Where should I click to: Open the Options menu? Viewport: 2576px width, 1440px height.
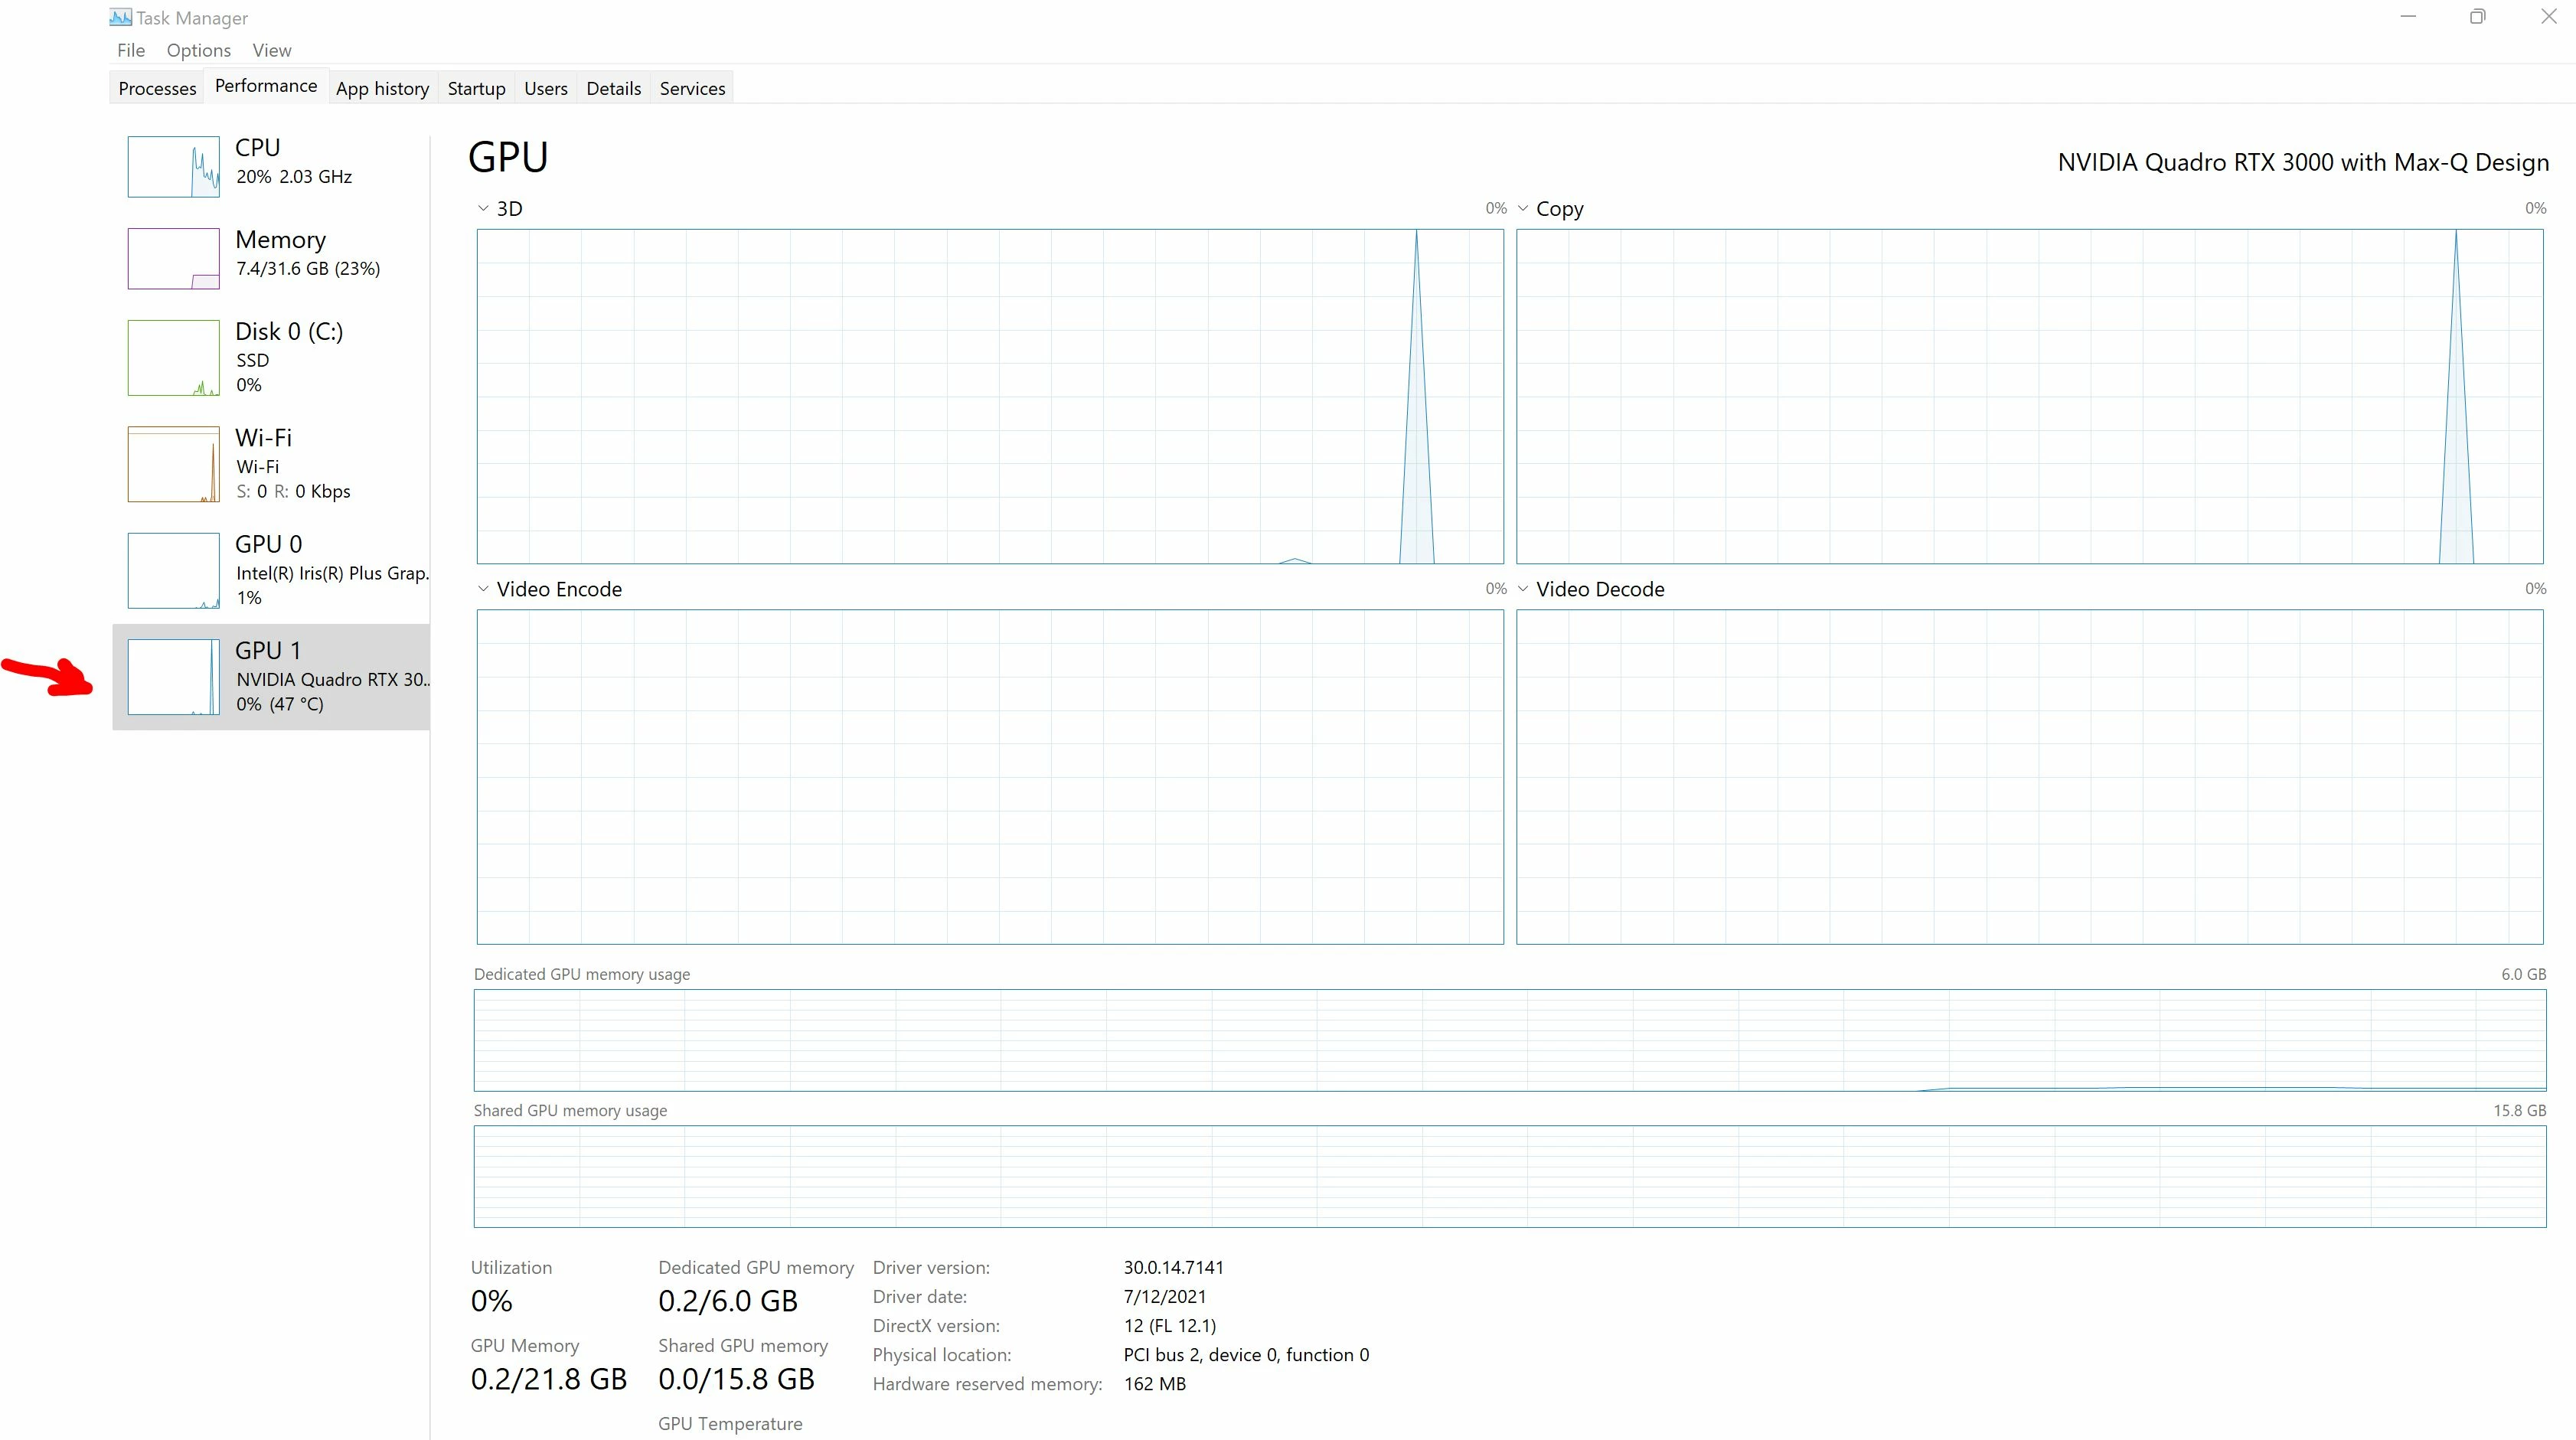(x=198, y=50)
